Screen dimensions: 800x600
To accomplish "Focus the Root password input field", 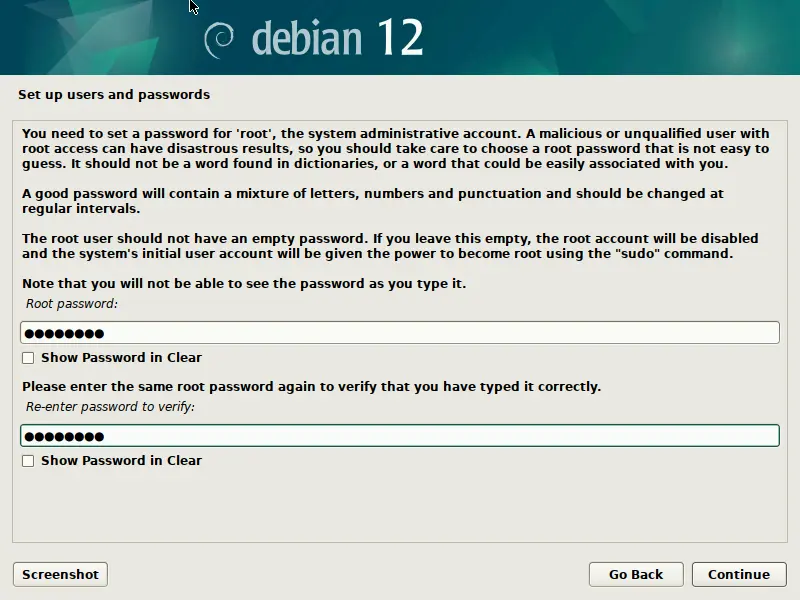I will coord(400,333).
